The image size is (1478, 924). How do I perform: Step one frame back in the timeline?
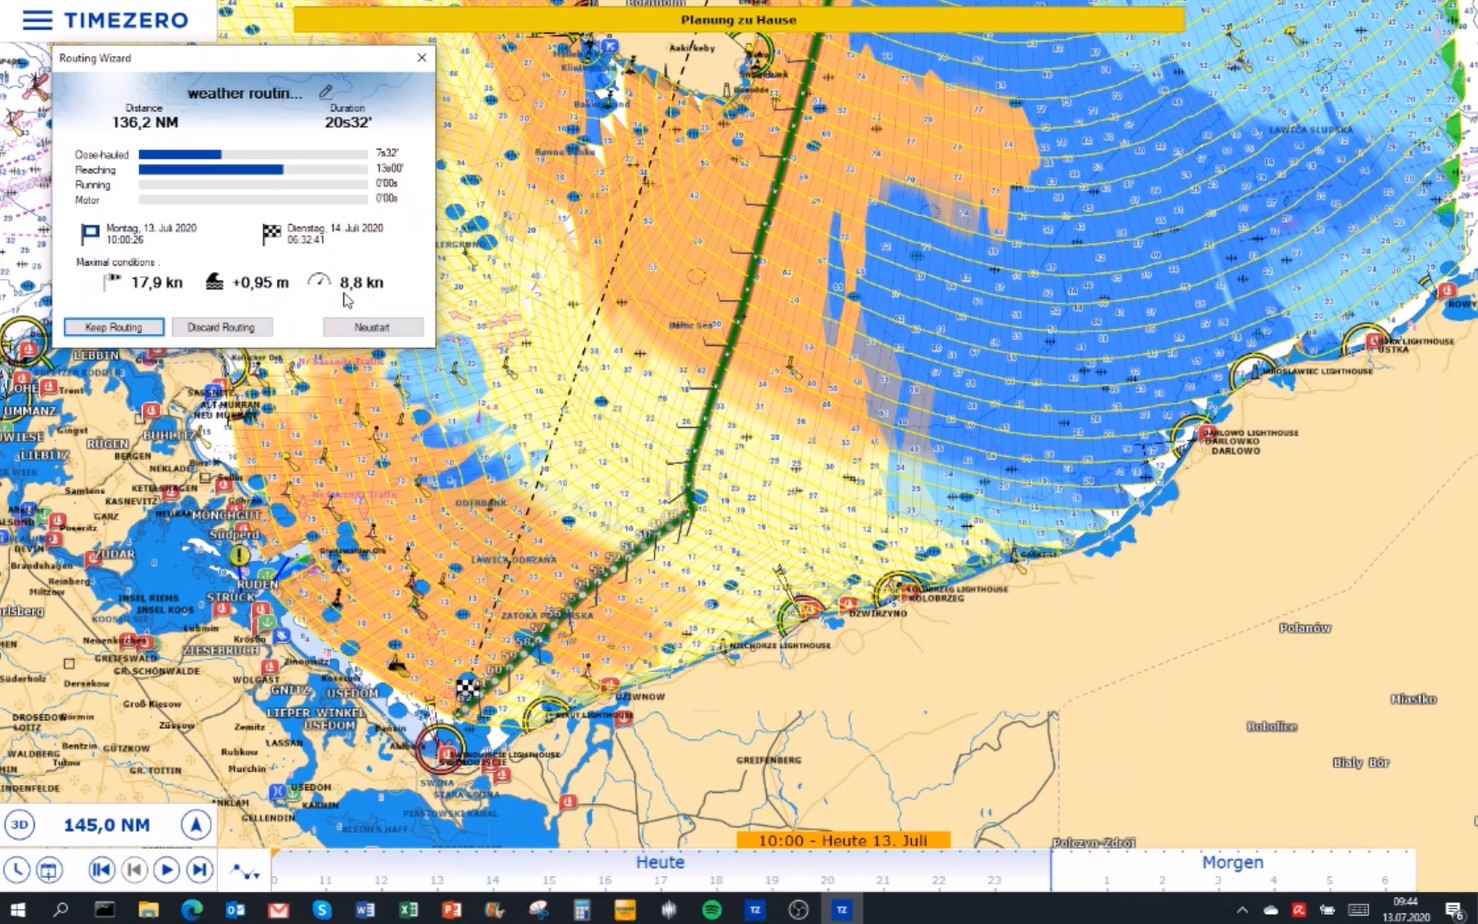point(134,870)
